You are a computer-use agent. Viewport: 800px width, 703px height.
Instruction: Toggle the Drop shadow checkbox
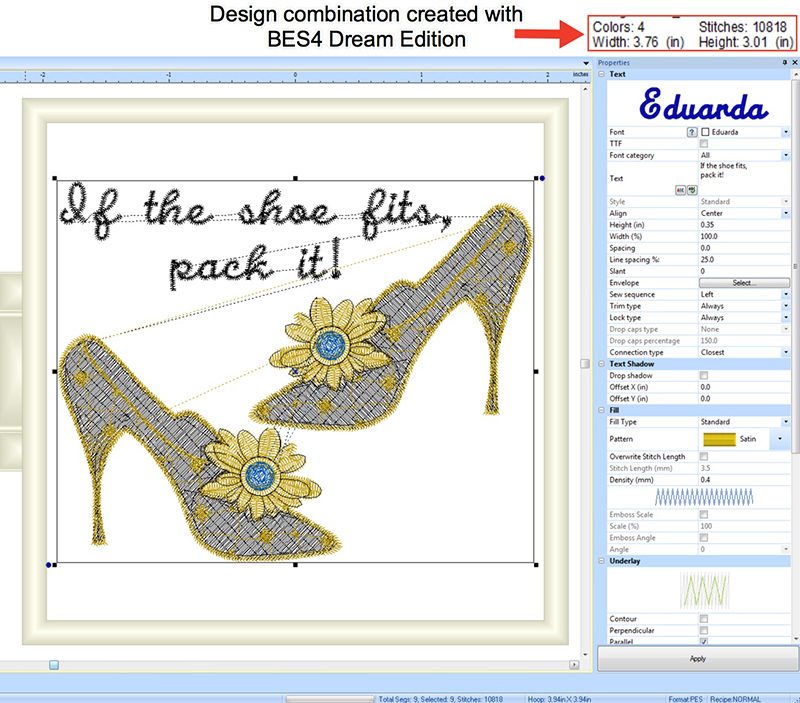[x=704, y=375]
